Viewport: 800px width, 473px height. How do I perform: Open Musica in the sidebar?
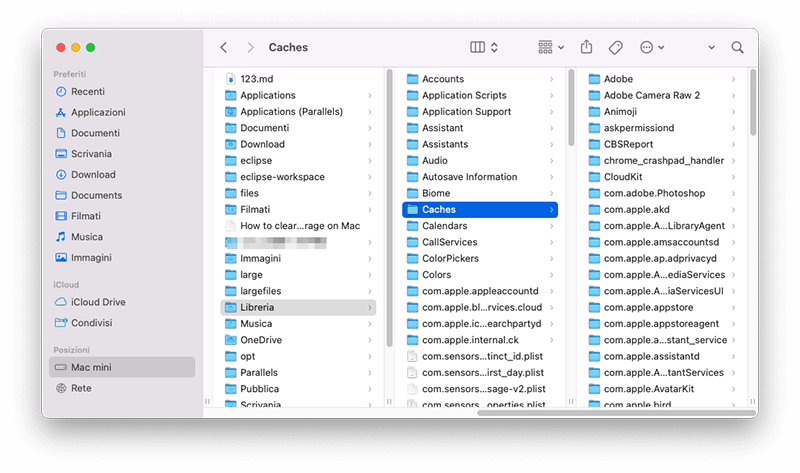(x=122, y=237)
